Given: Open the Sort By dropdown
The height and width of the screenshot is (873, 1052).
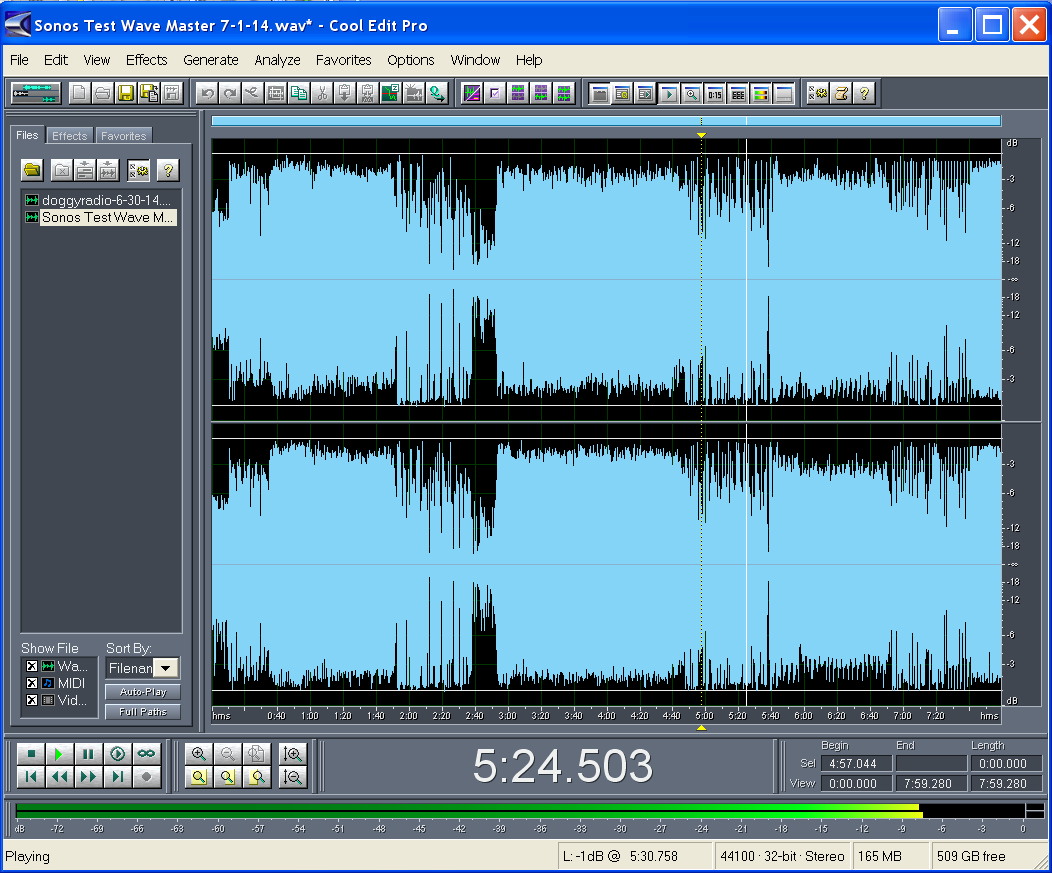Looking at the screenshot, I should [165, 668].
